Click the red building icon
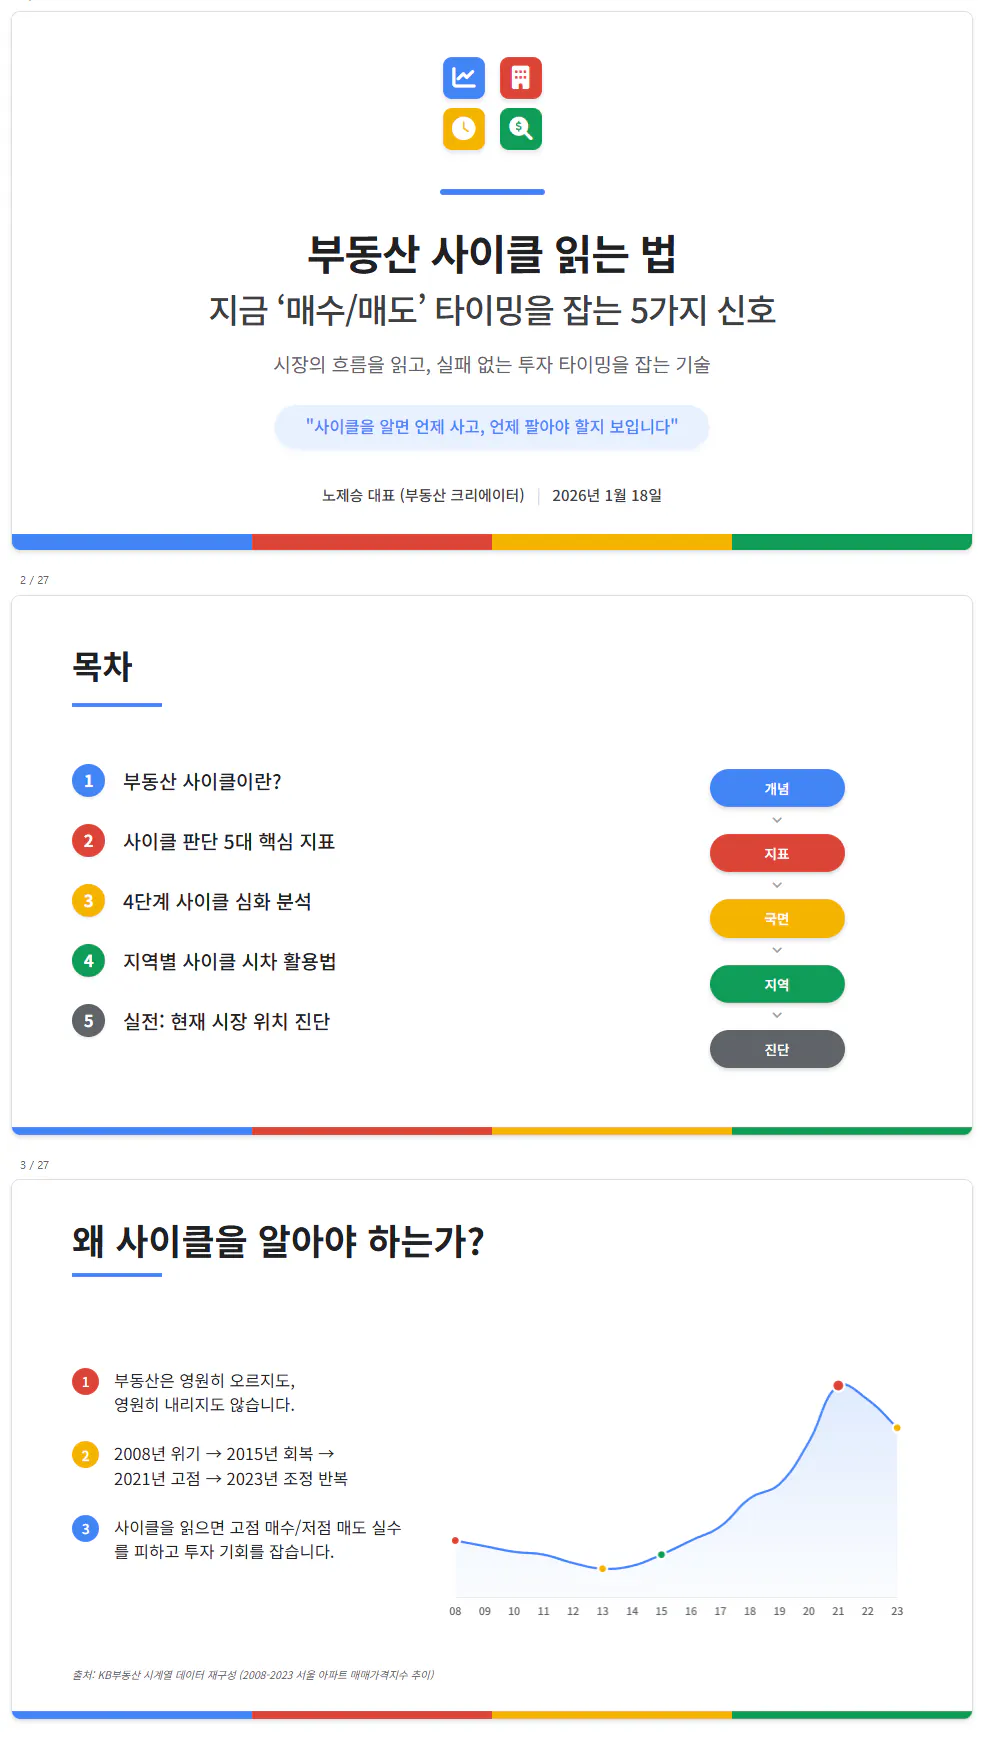Image resolution: width=988 pixels, height=1739 pixels. pos(520,78)
